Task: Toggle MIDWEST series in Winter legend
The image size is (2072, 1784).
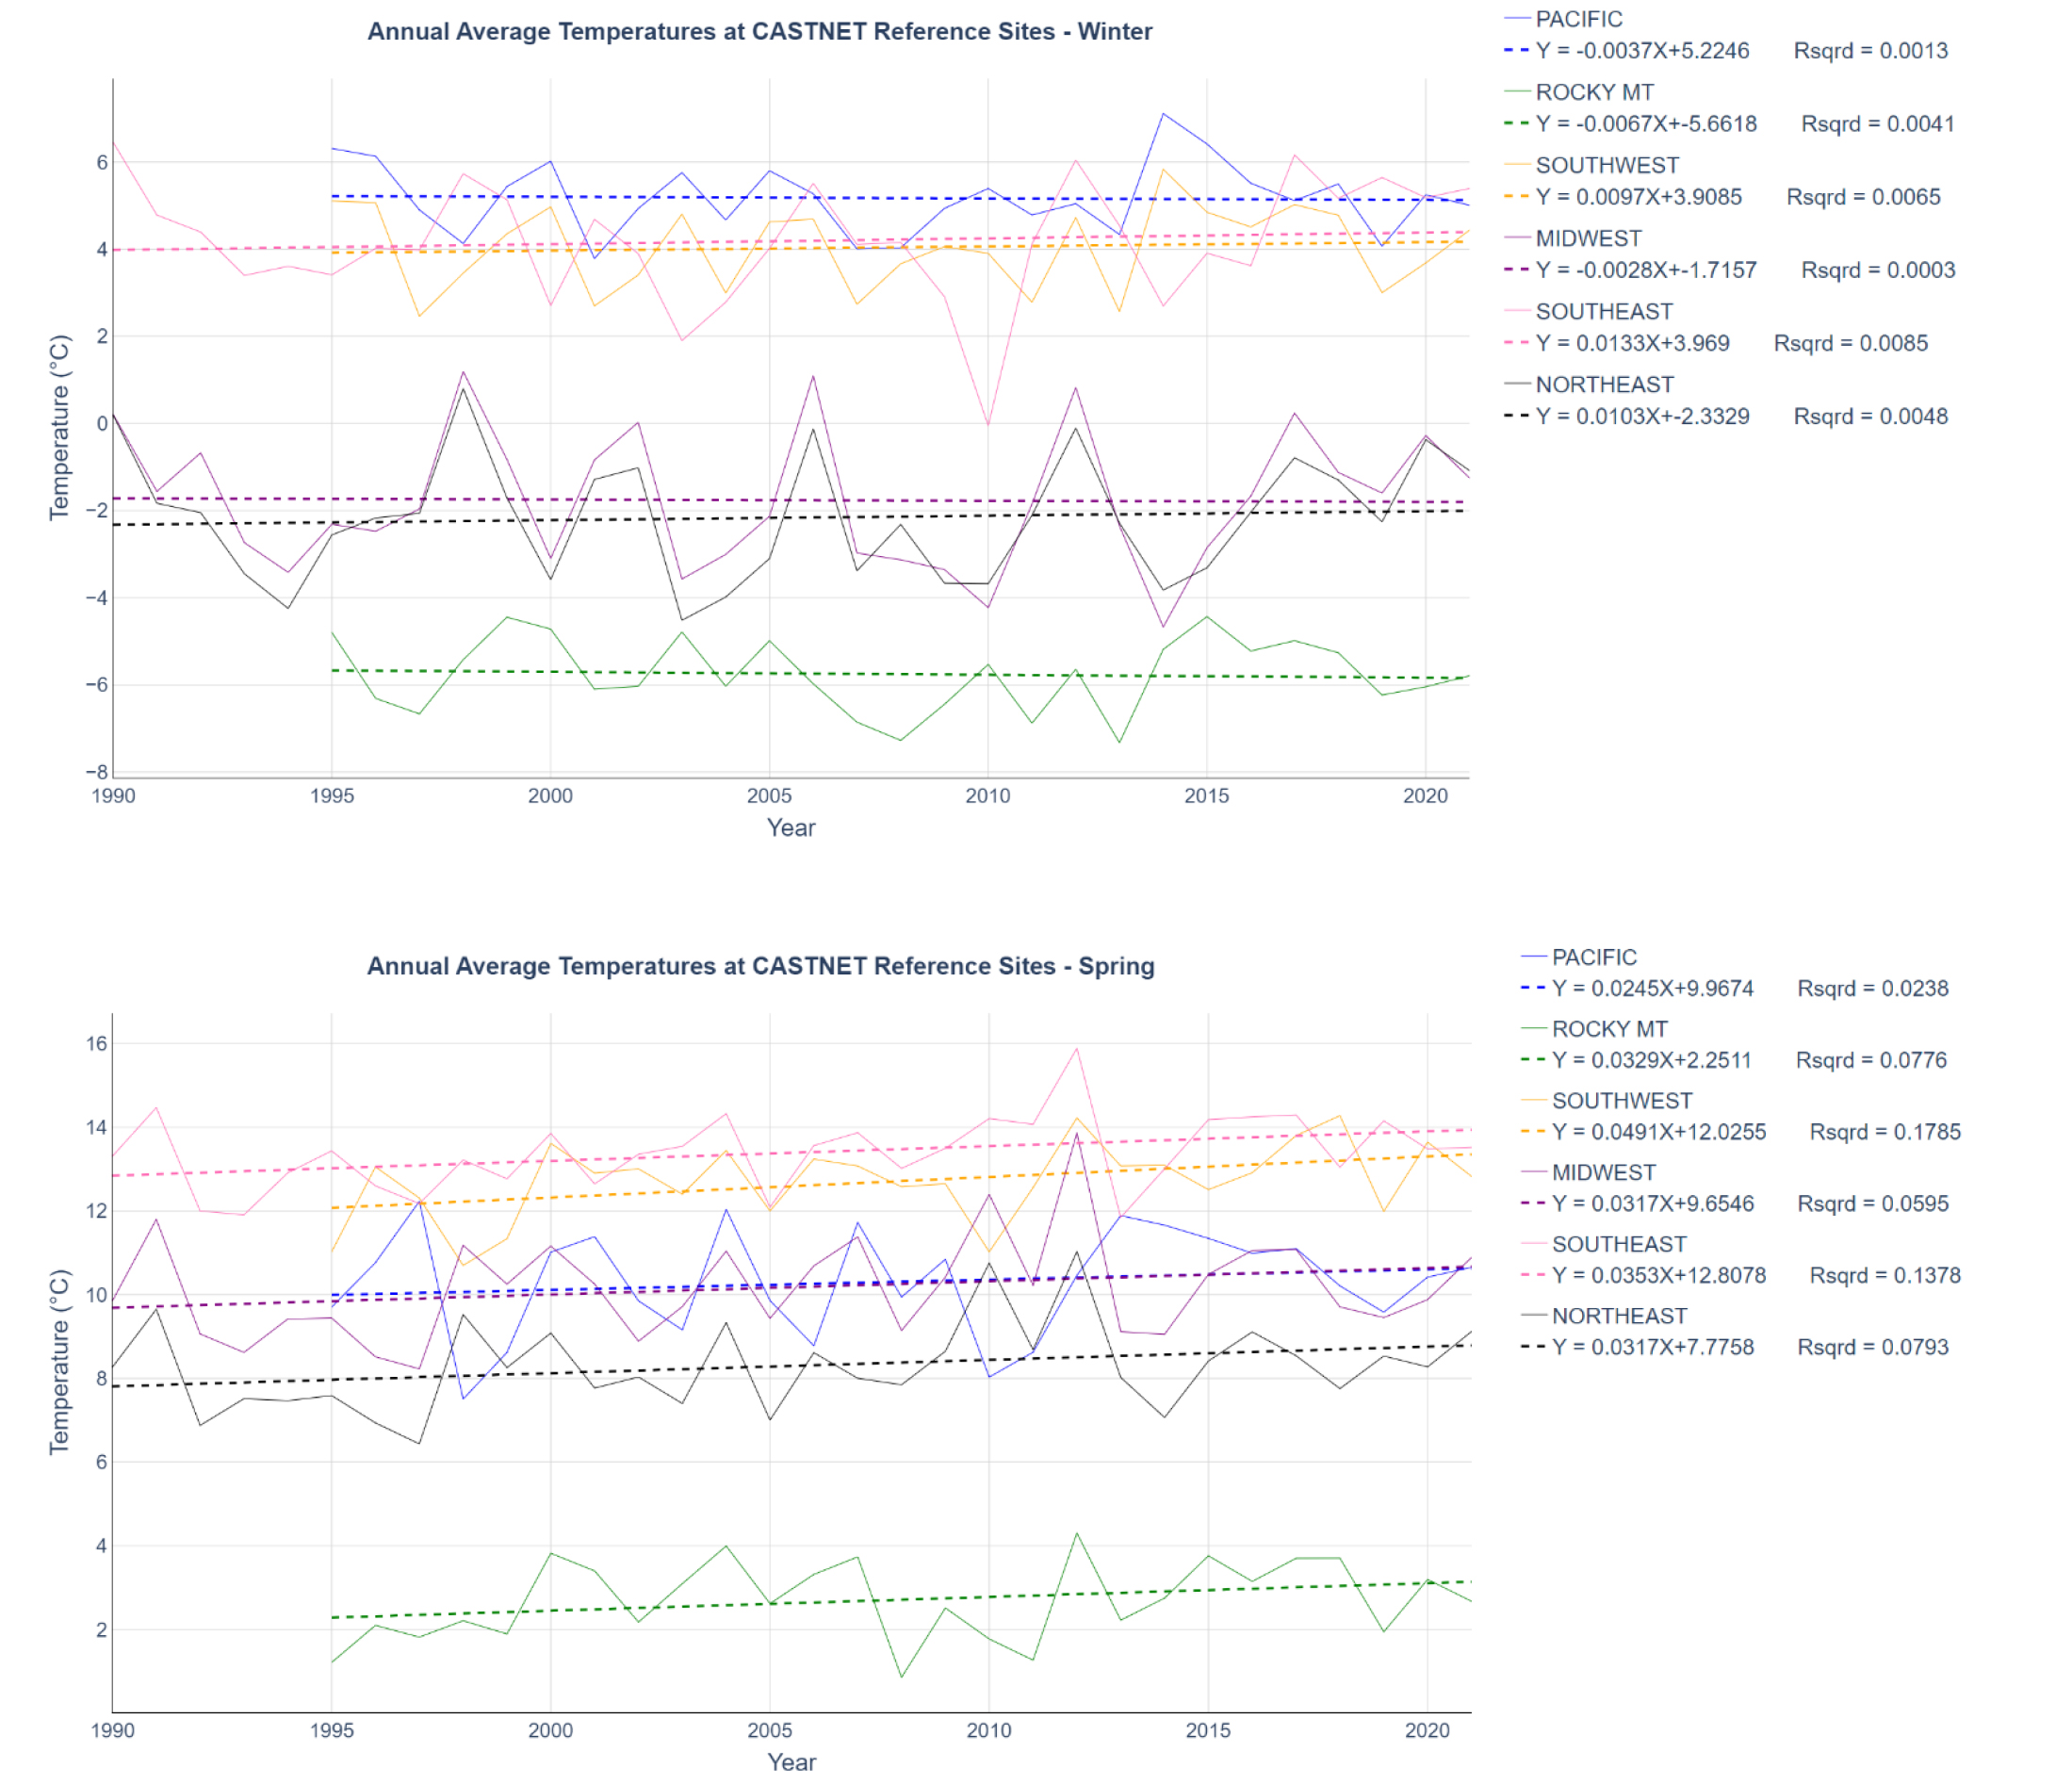Action: tap(1588, 238)
